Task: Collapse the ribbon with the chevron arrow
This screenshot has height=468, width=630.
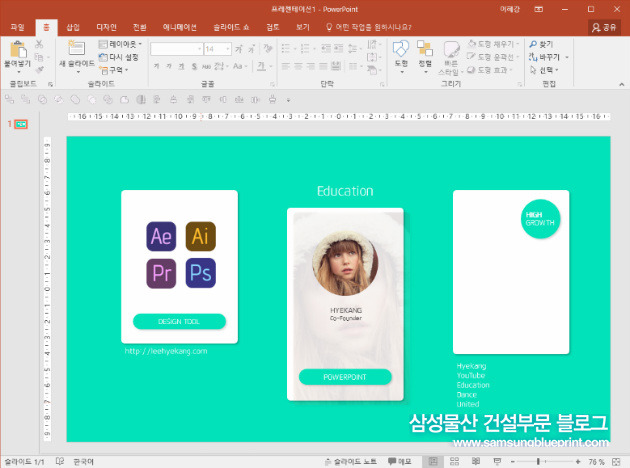Action: (621, 84)
